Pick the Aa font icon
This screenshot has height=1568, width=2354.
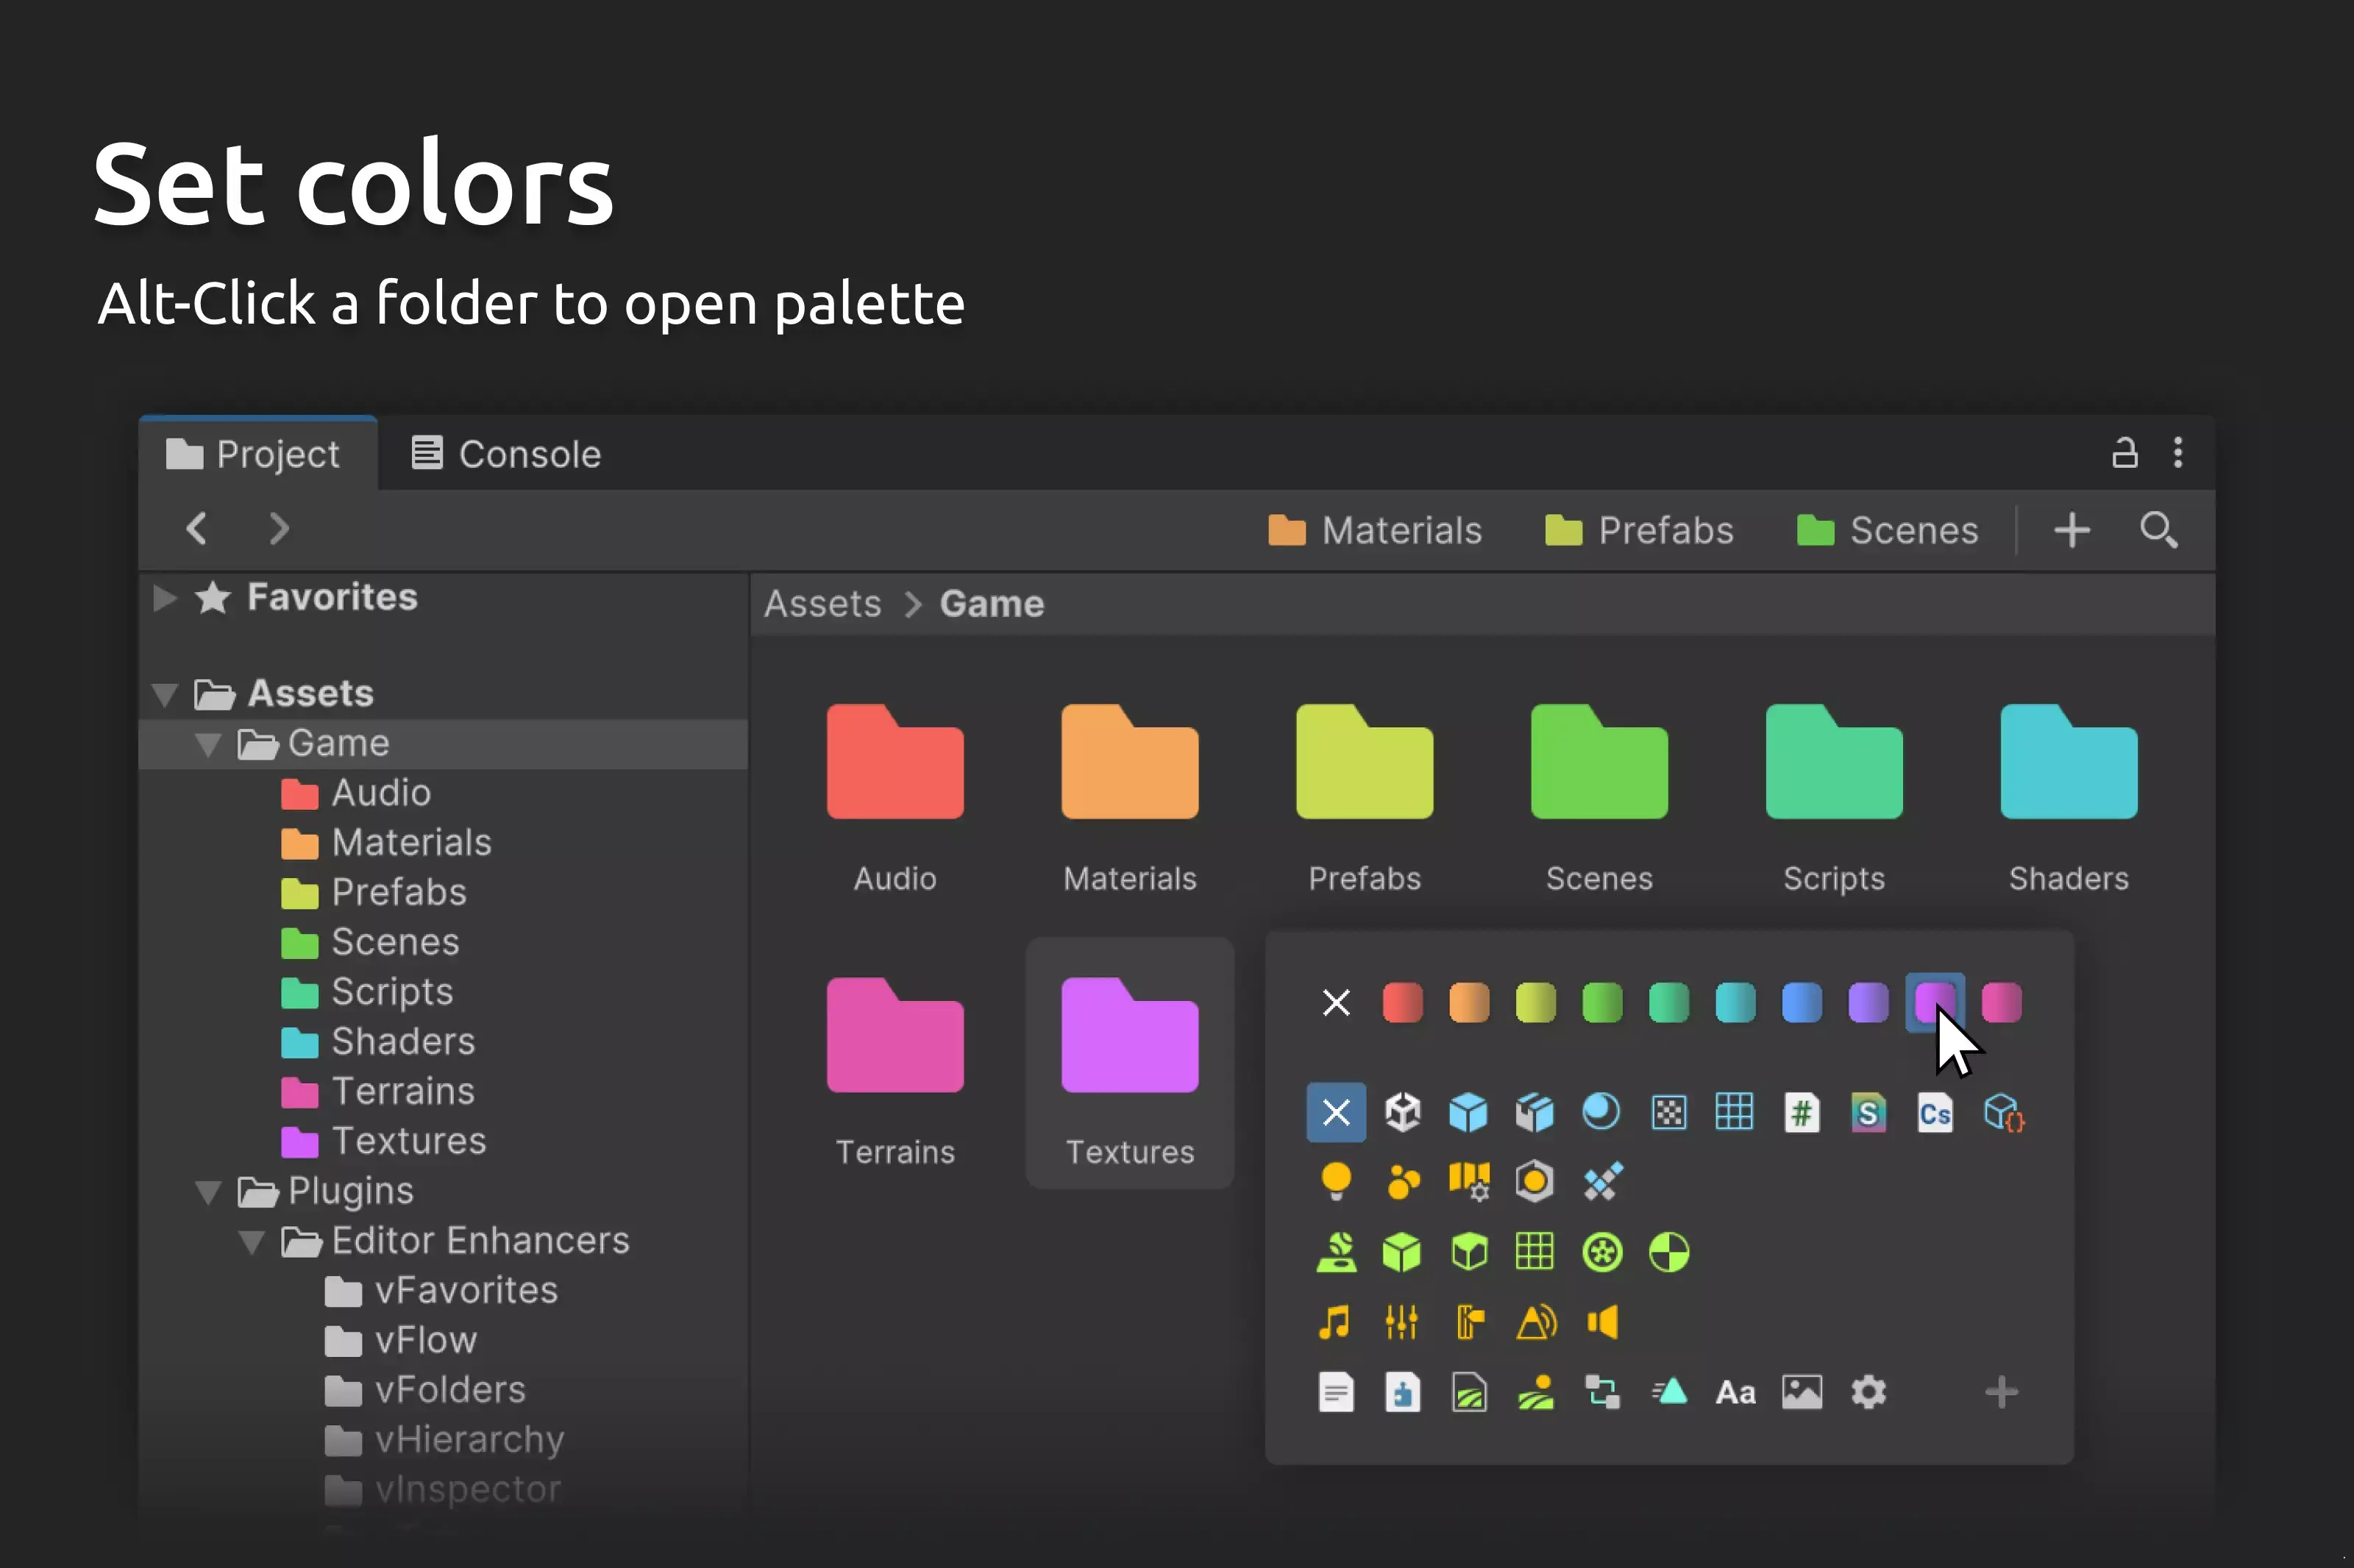click(x=1735, y=1392)
